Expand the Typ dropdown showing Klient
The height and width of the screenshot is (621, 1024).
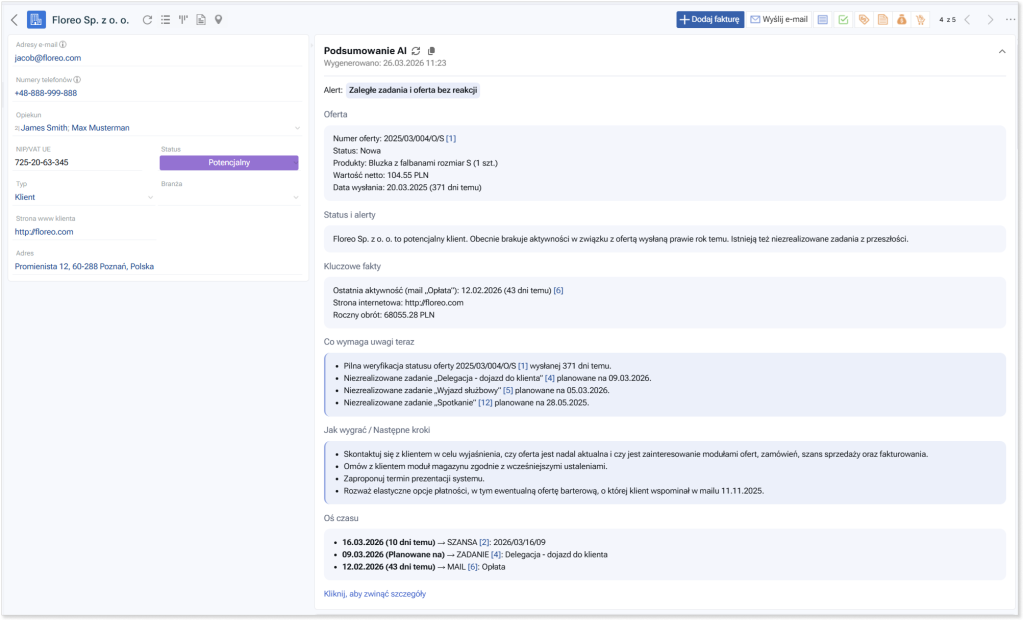[x=151, y=198]
